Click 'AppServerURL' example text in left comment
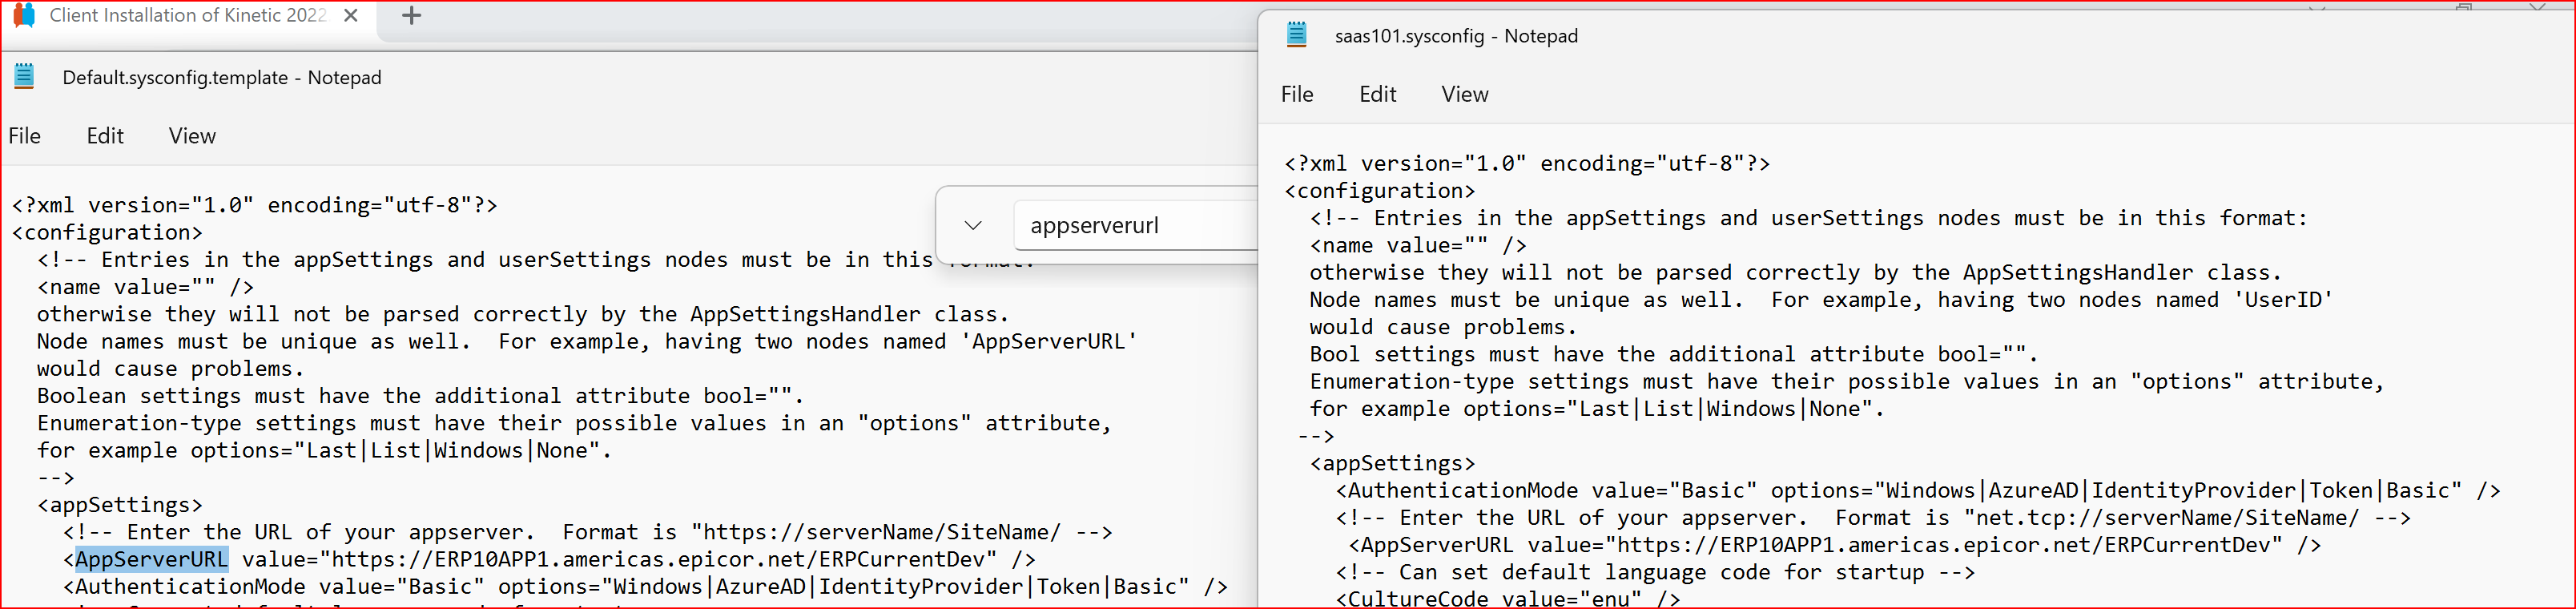This screenshot has width=2576, height=609. tap(1049, 341)
